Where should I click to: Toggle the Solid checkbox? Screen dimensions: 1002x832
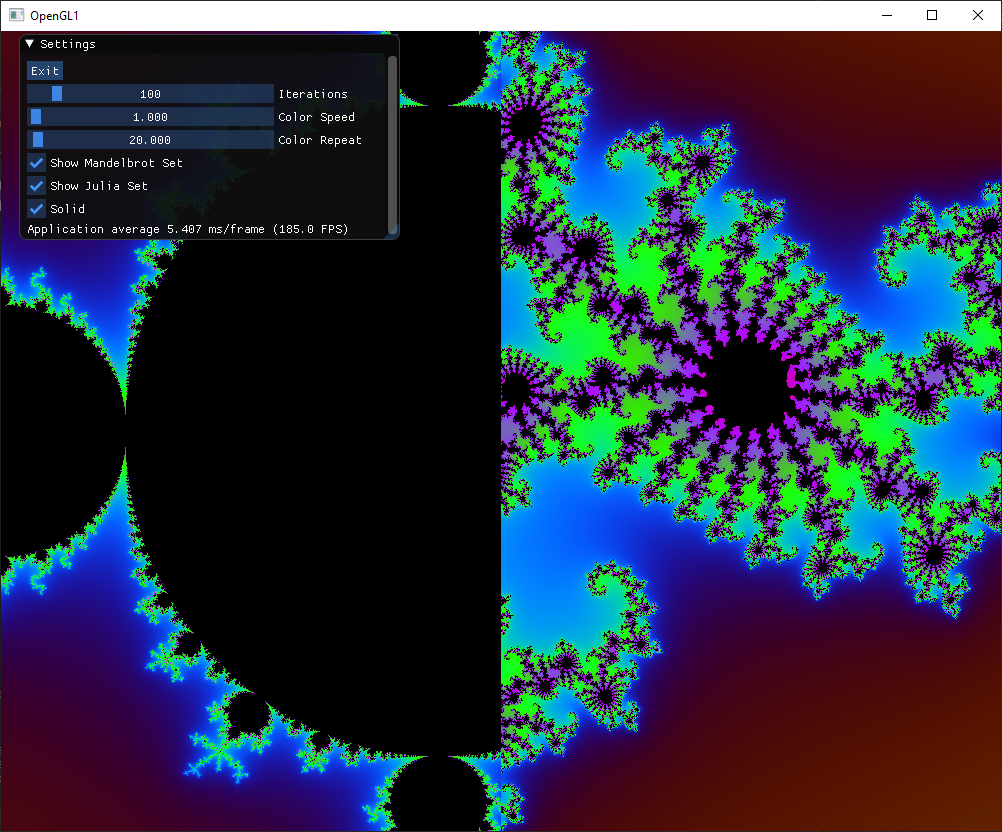[x=37, y=209]
